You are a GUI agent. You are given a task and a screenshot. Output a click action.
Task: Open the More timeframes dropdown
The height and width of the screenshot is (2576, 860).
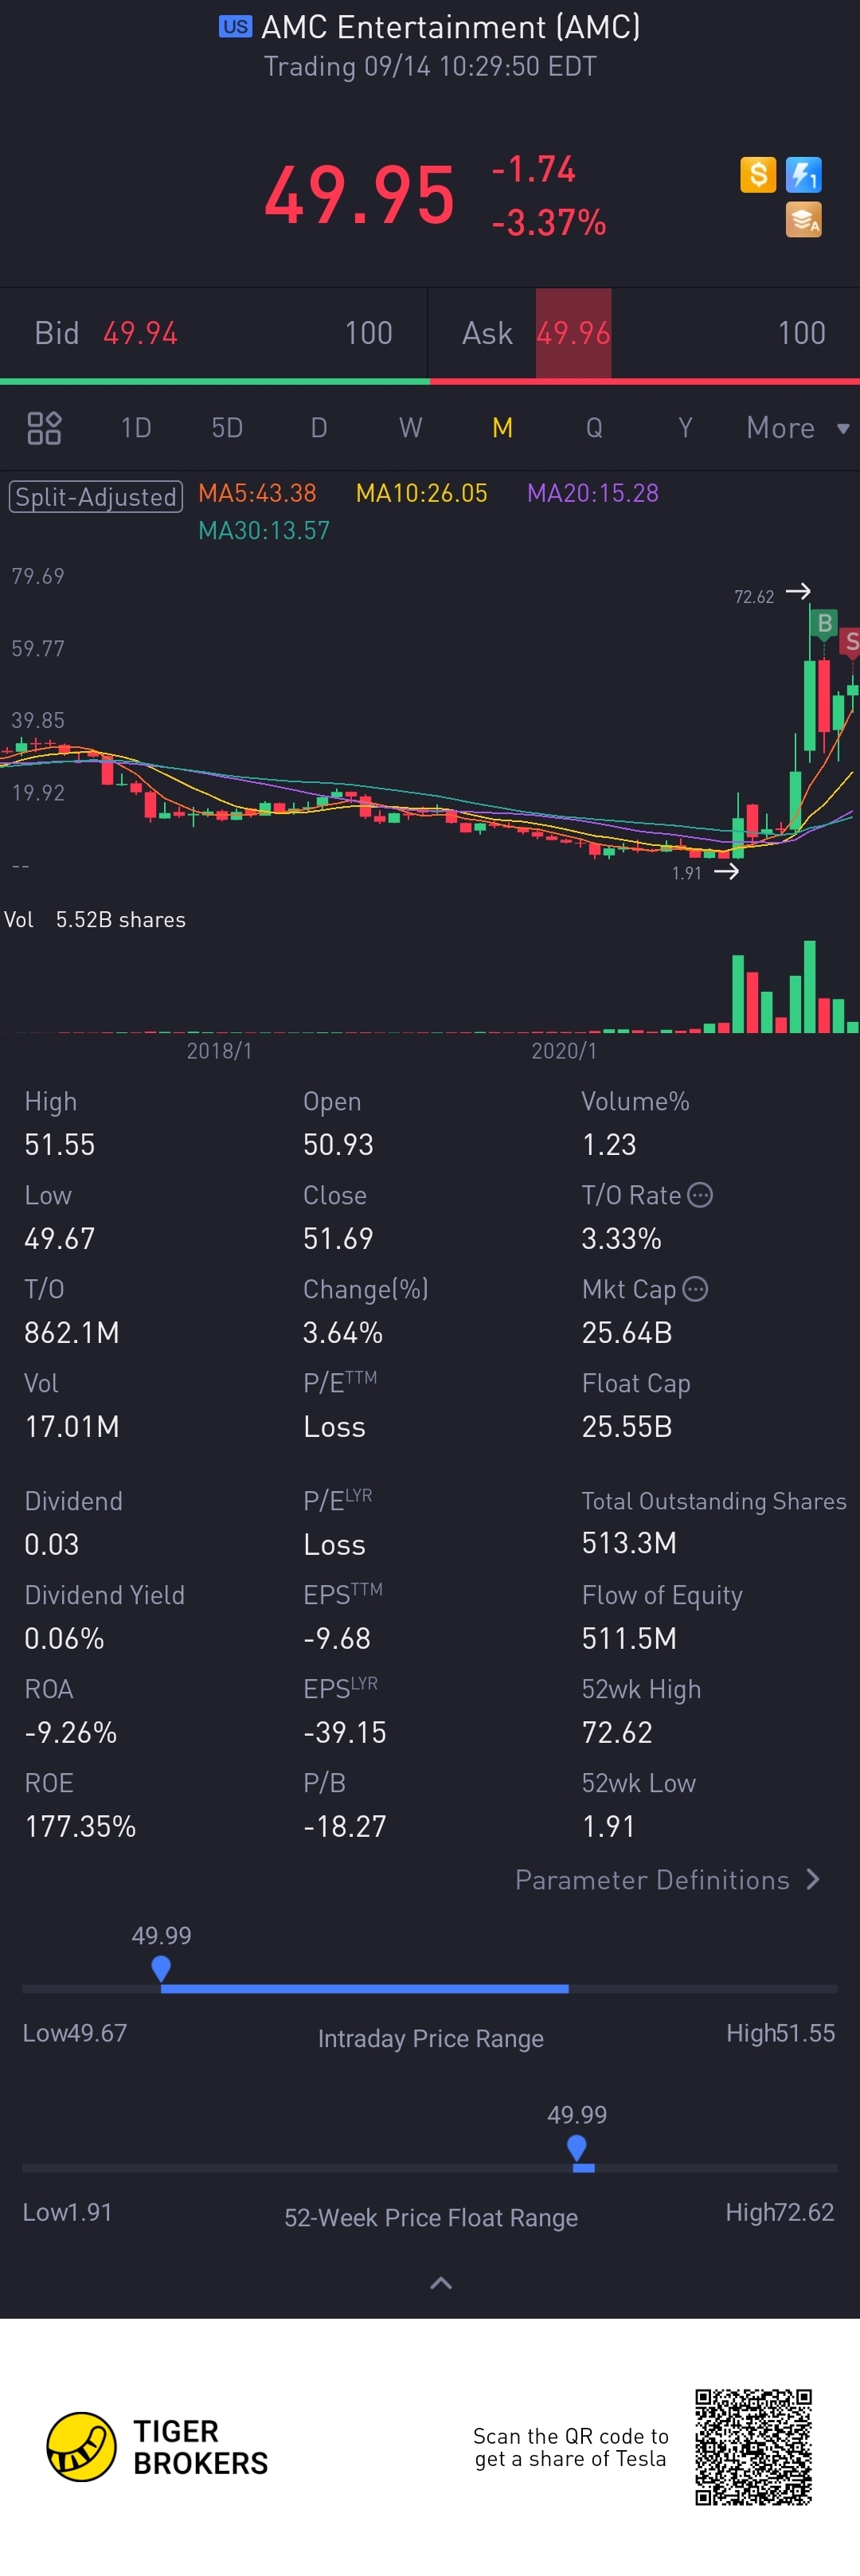click(x=797, y=428)
